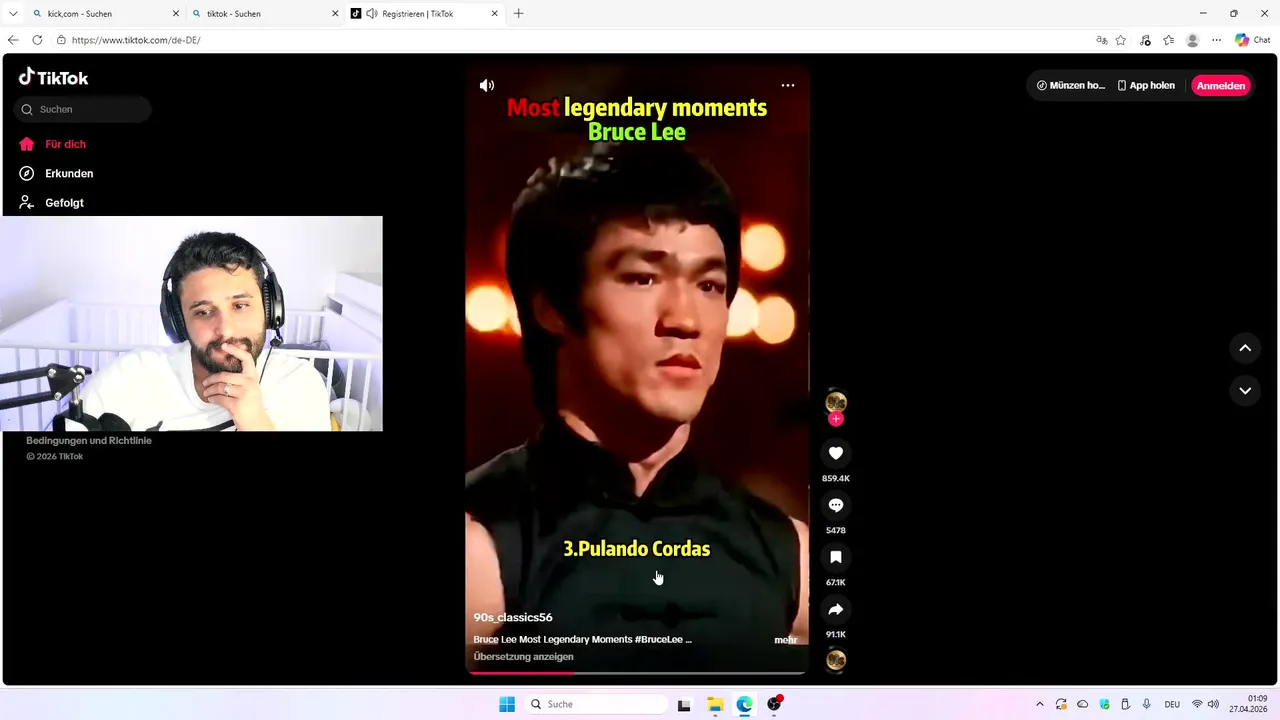Close the Registrieren | TikTok tab

pyautogui.click(x=494, y=14)
